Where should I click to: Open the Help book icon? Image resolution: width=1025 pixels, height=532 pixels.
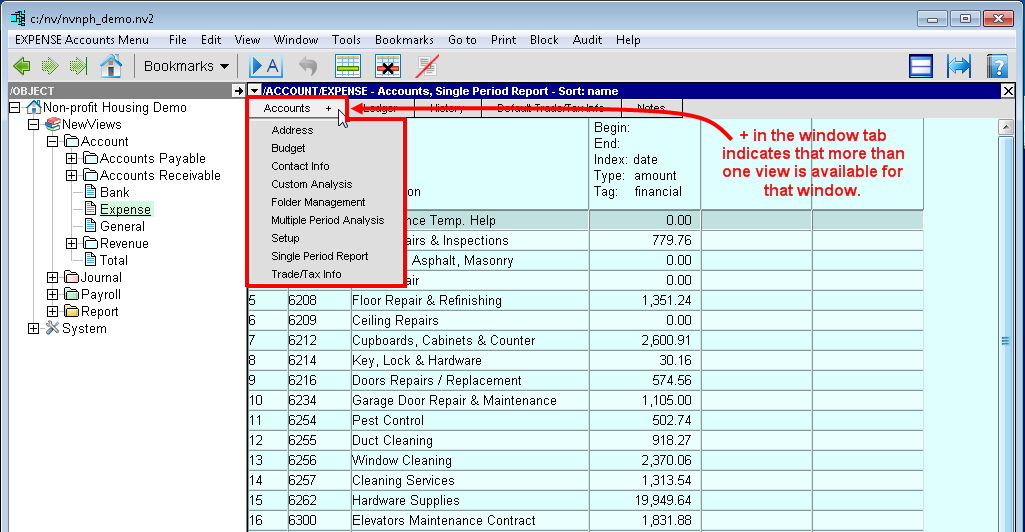point(996,66)
